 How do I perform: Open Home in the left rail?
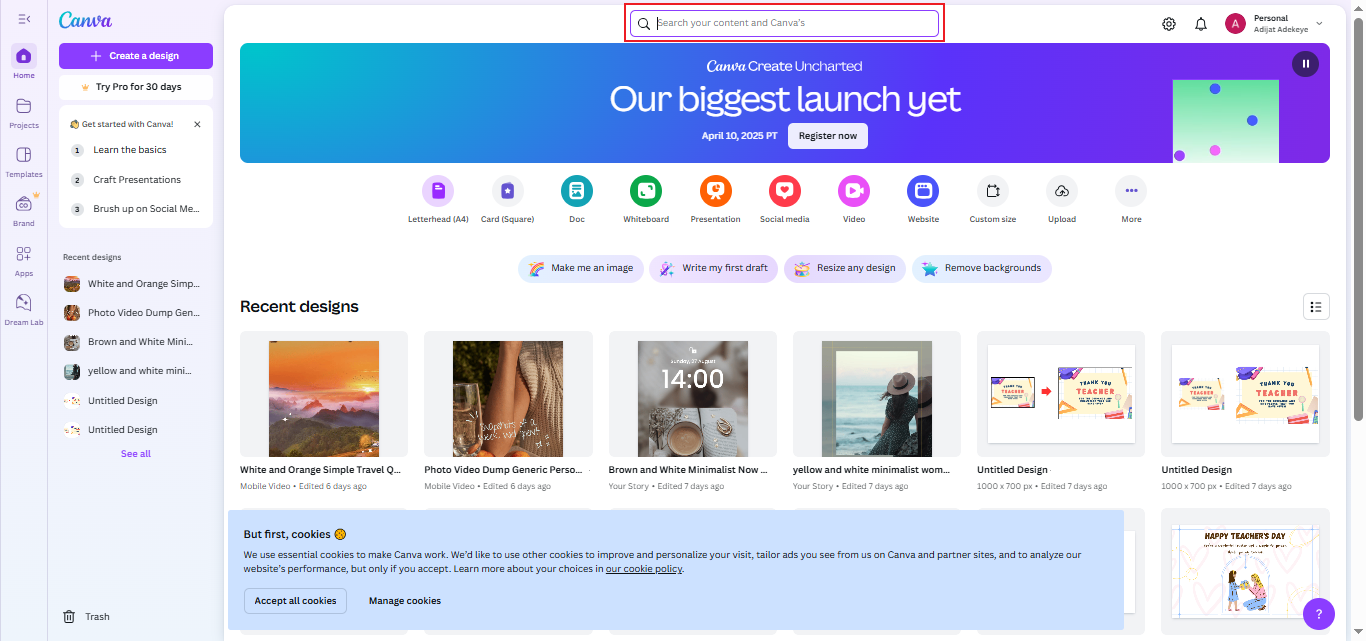click(x=24, y=62)
